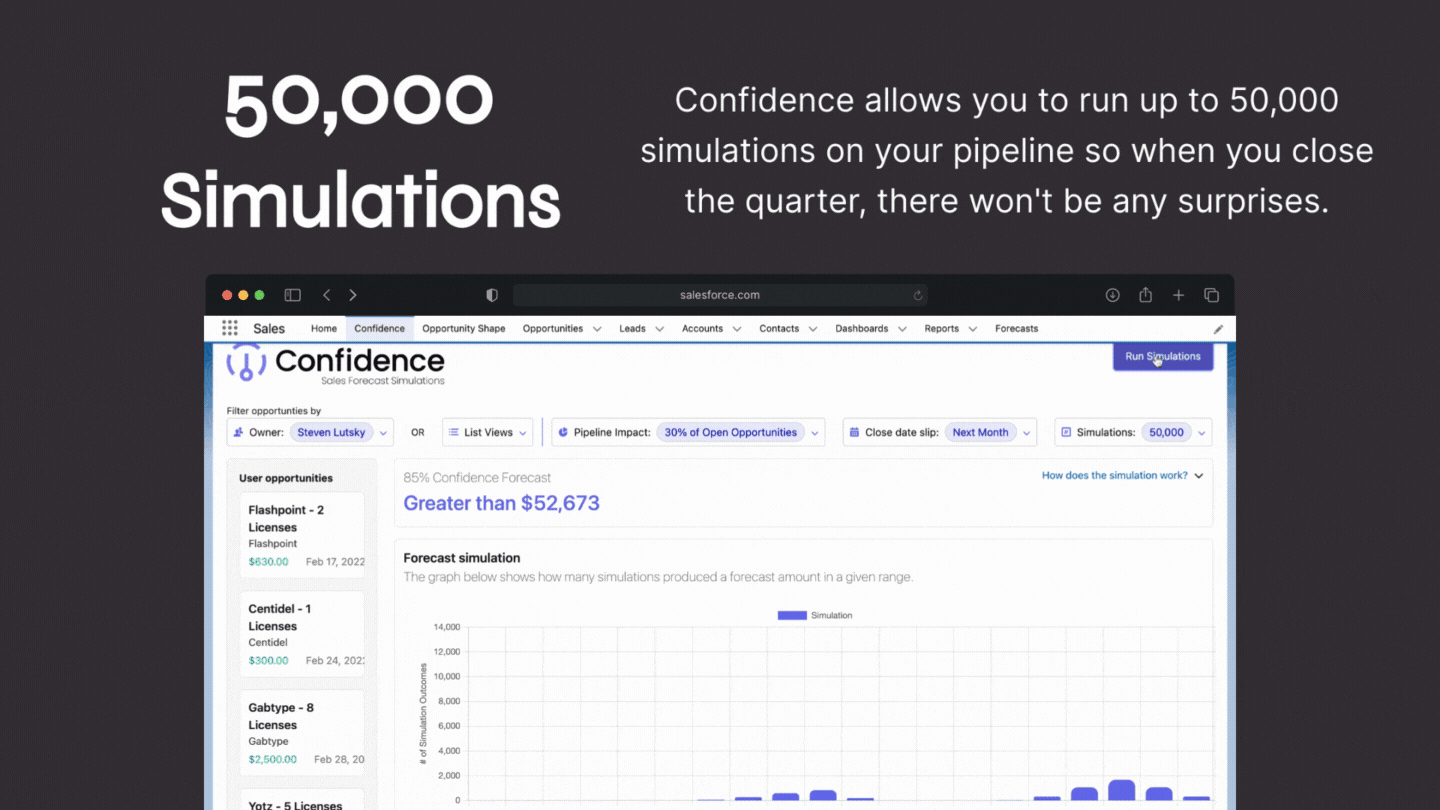The height and width of the screenshot is (810, 1440).
Task: Open the Centidel - 1 Licenses opportunity
Action: pyautogui.click(x=303, y=633)
